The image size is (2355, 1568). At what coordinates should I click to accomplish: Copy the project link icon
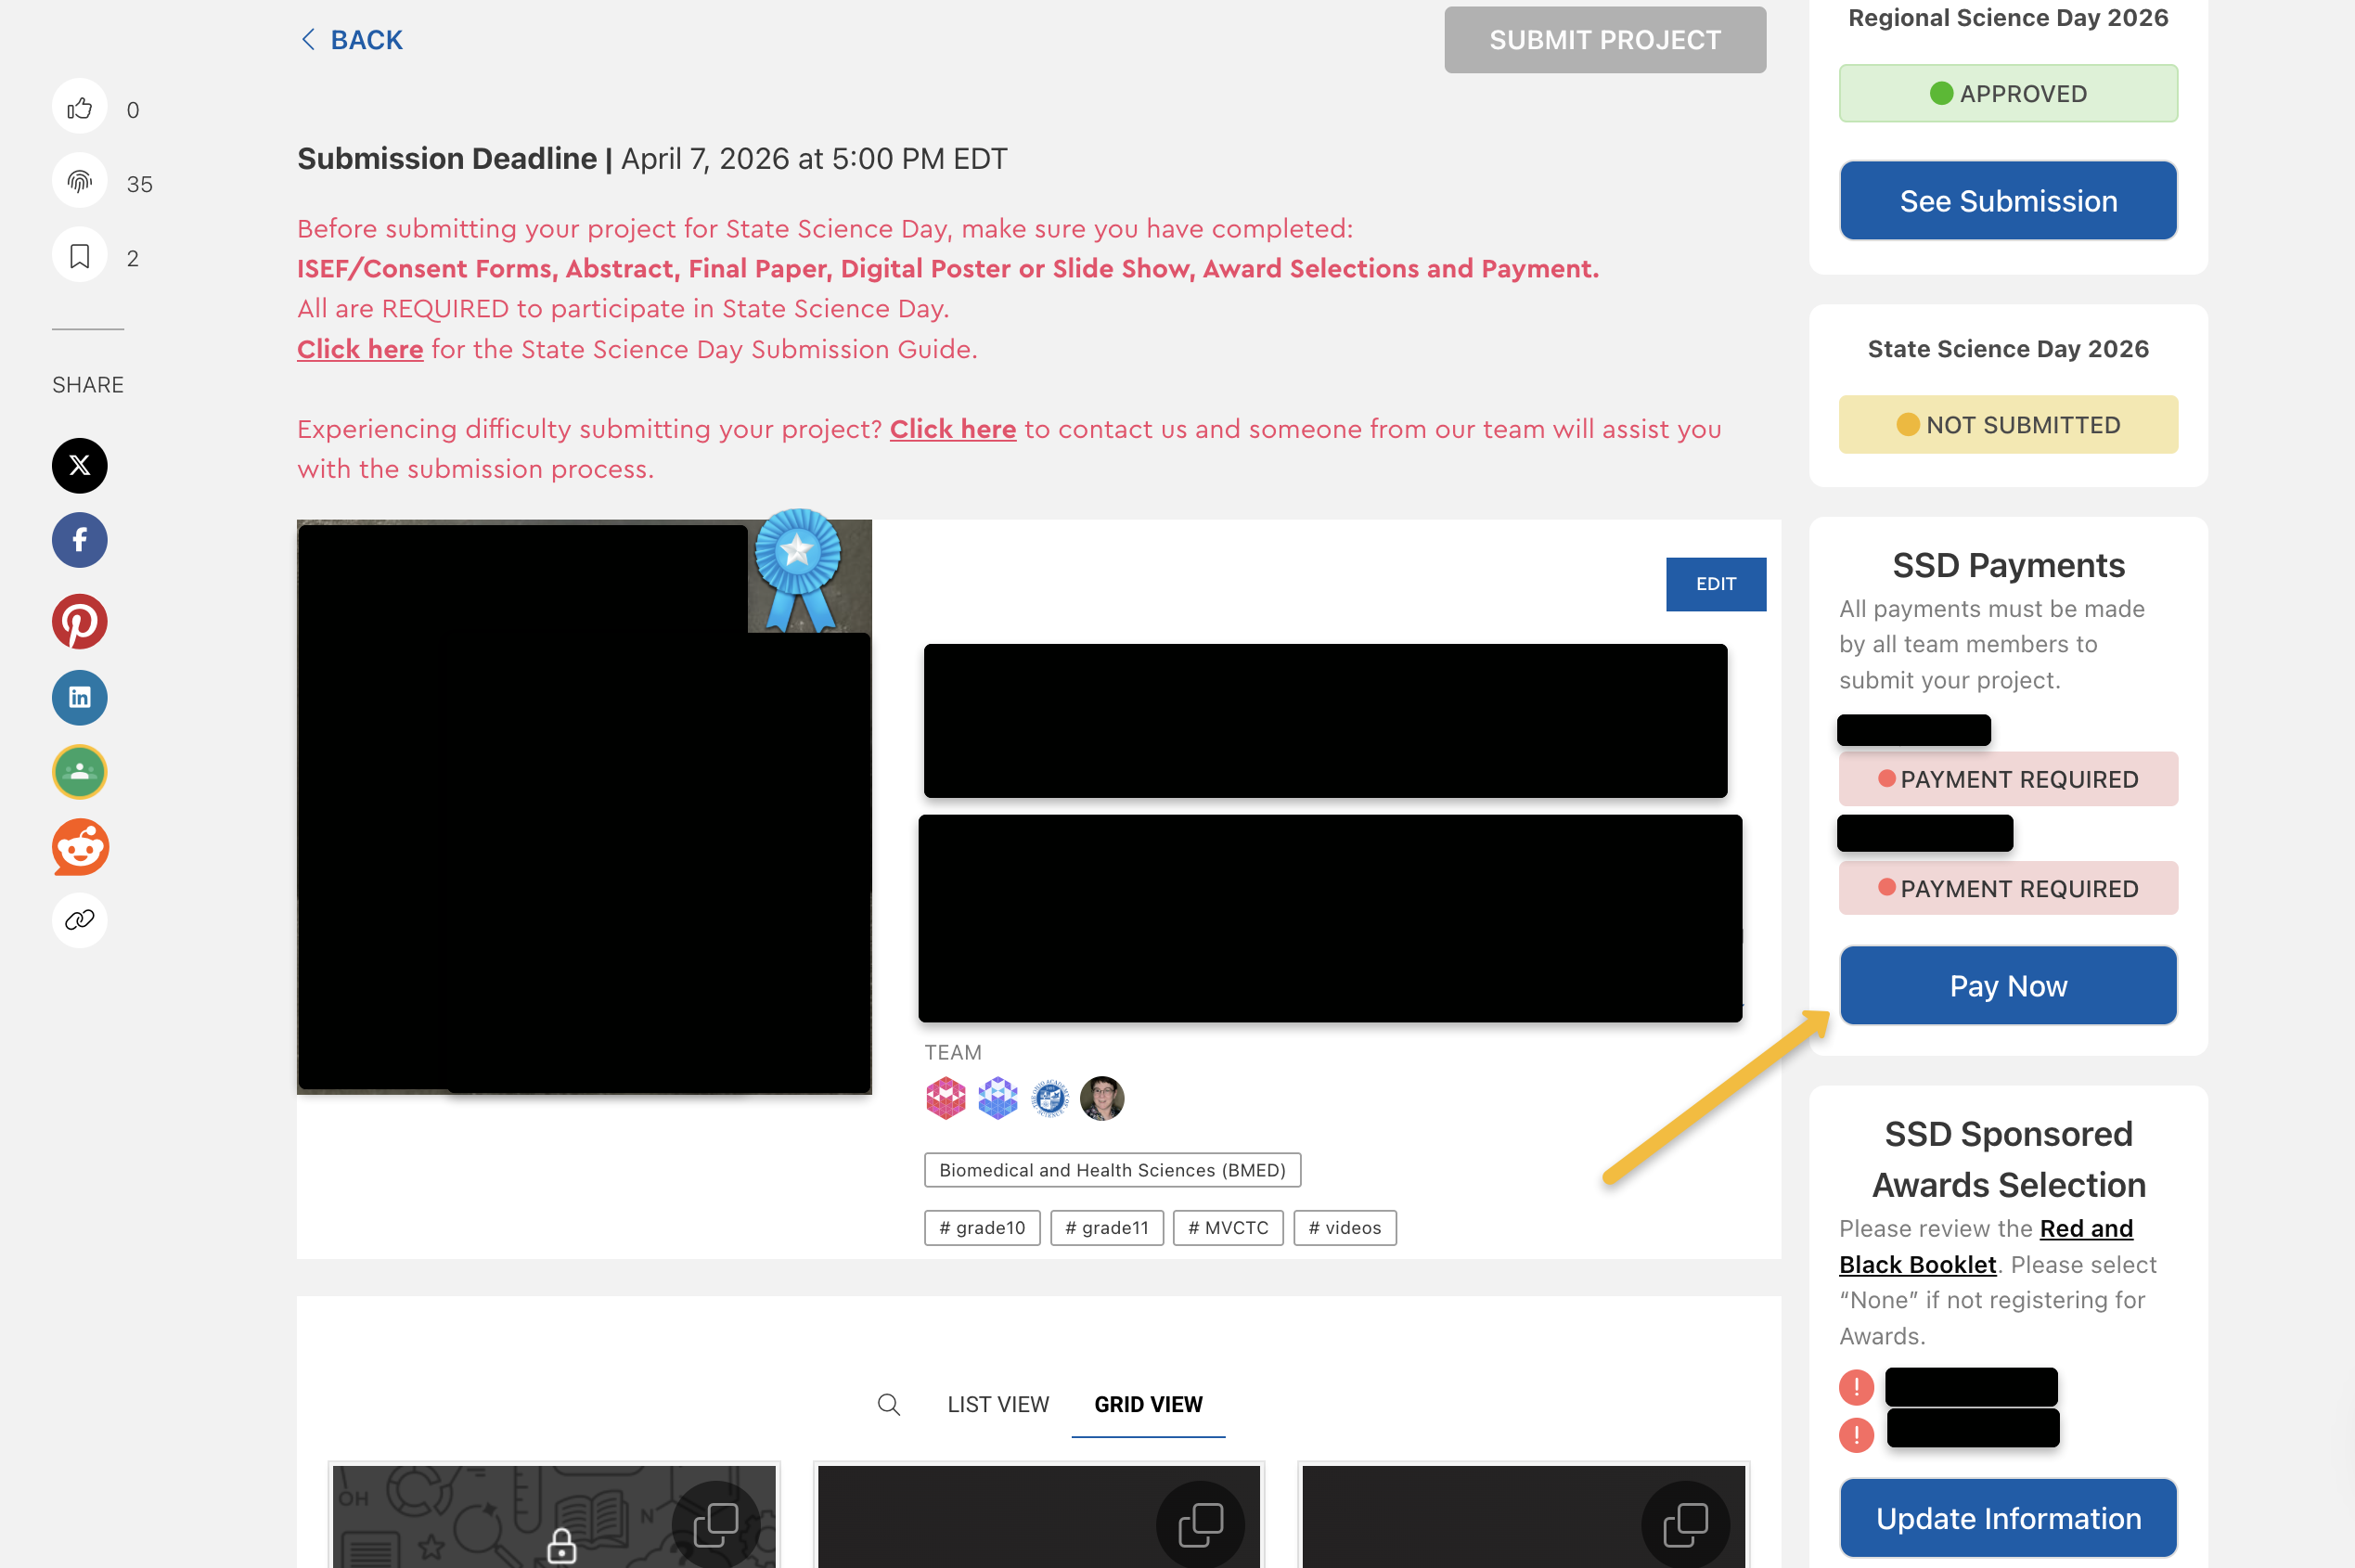pos(79,920)
